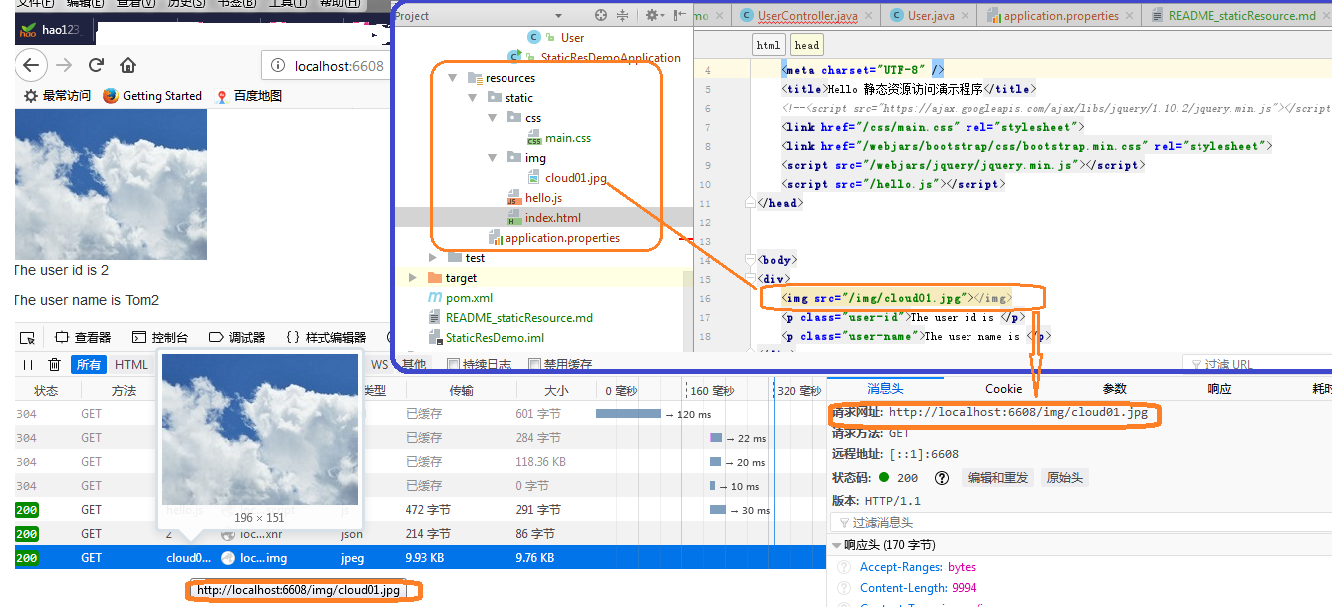This screenshot has height=607, width=1332.
Task: Click the 原始头 button
Action: [1064, 478]
